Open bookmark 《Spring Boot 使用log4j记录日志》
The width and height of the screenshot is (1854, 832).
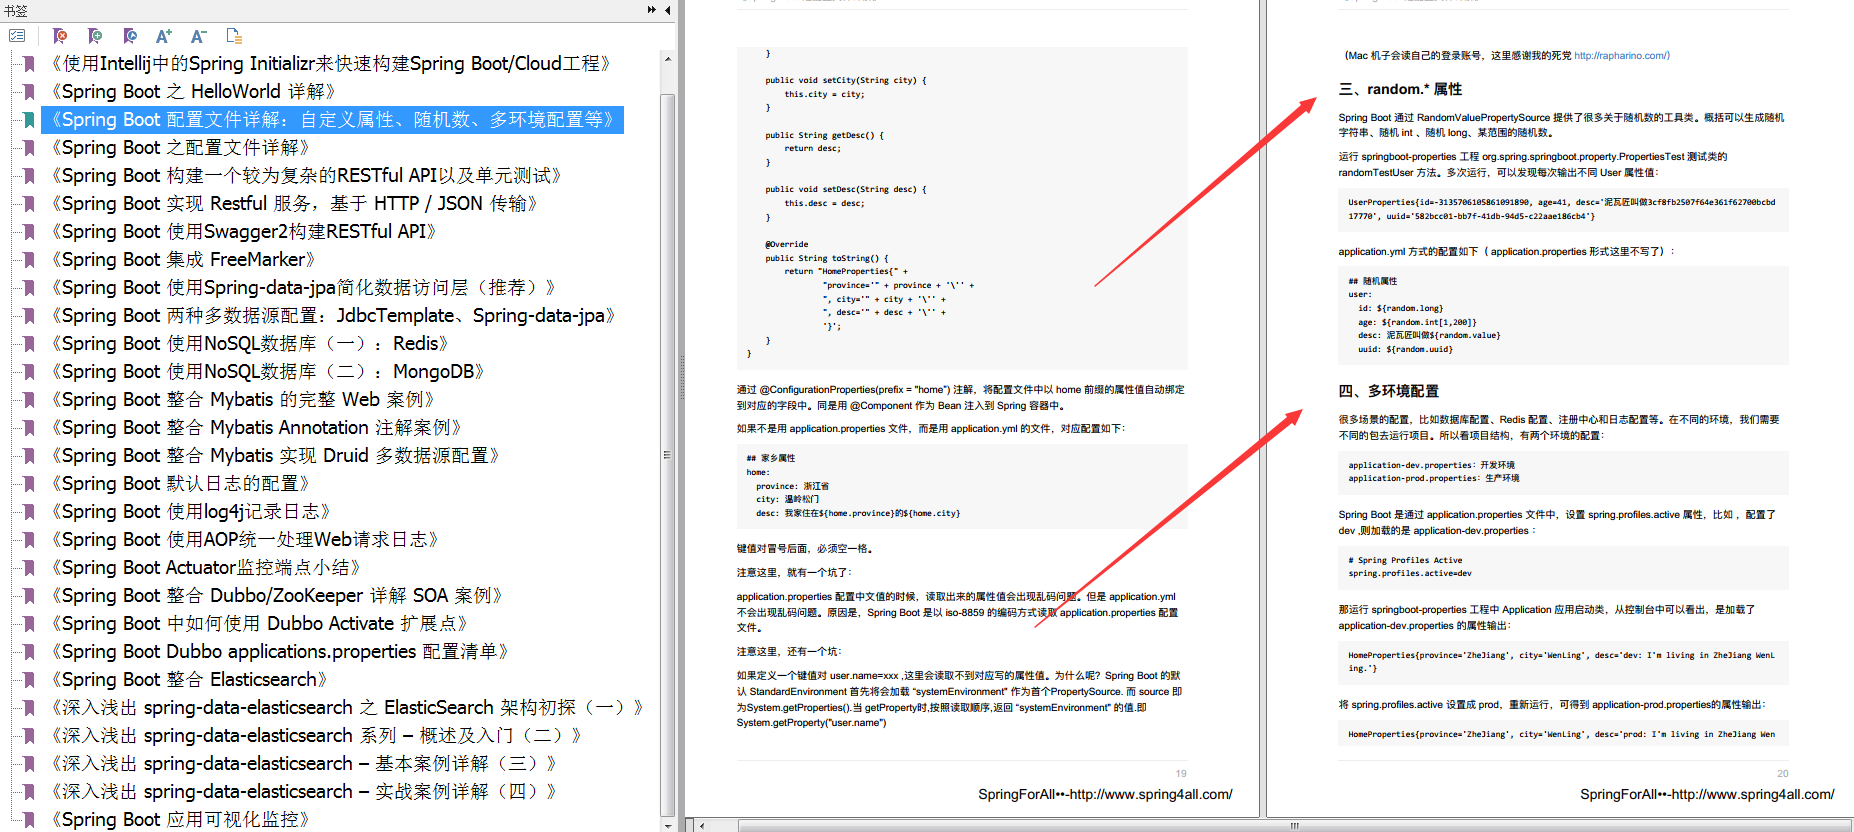pyautogui.click(x=190, y=512)
